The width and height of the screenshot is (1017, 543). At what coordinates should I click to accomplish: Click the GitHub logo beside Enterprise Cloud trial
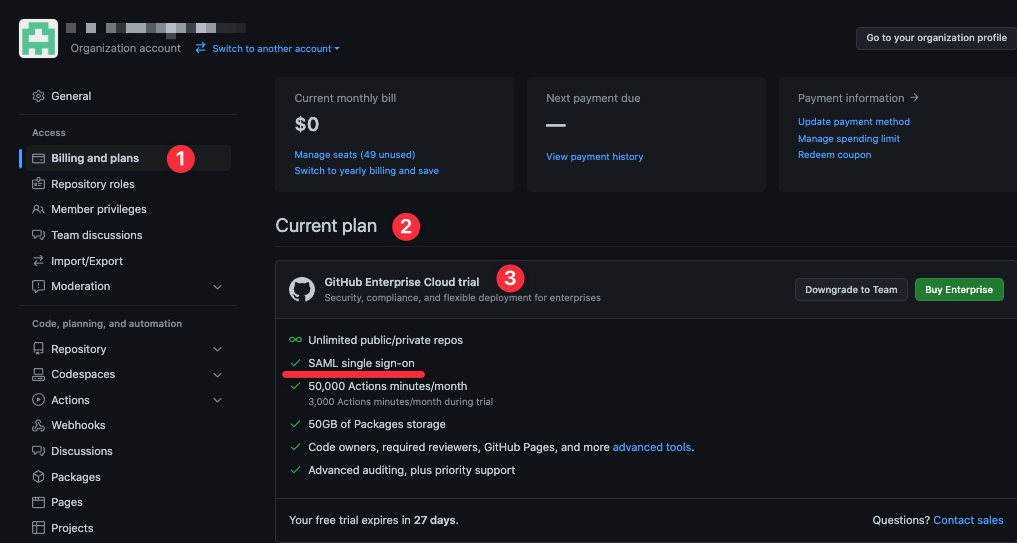302,290
